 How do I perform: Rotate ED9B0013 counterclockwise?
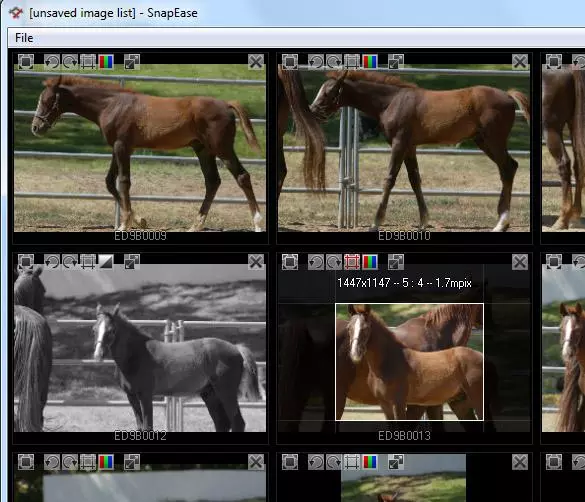pyautogui.click(x=316, y=262)
